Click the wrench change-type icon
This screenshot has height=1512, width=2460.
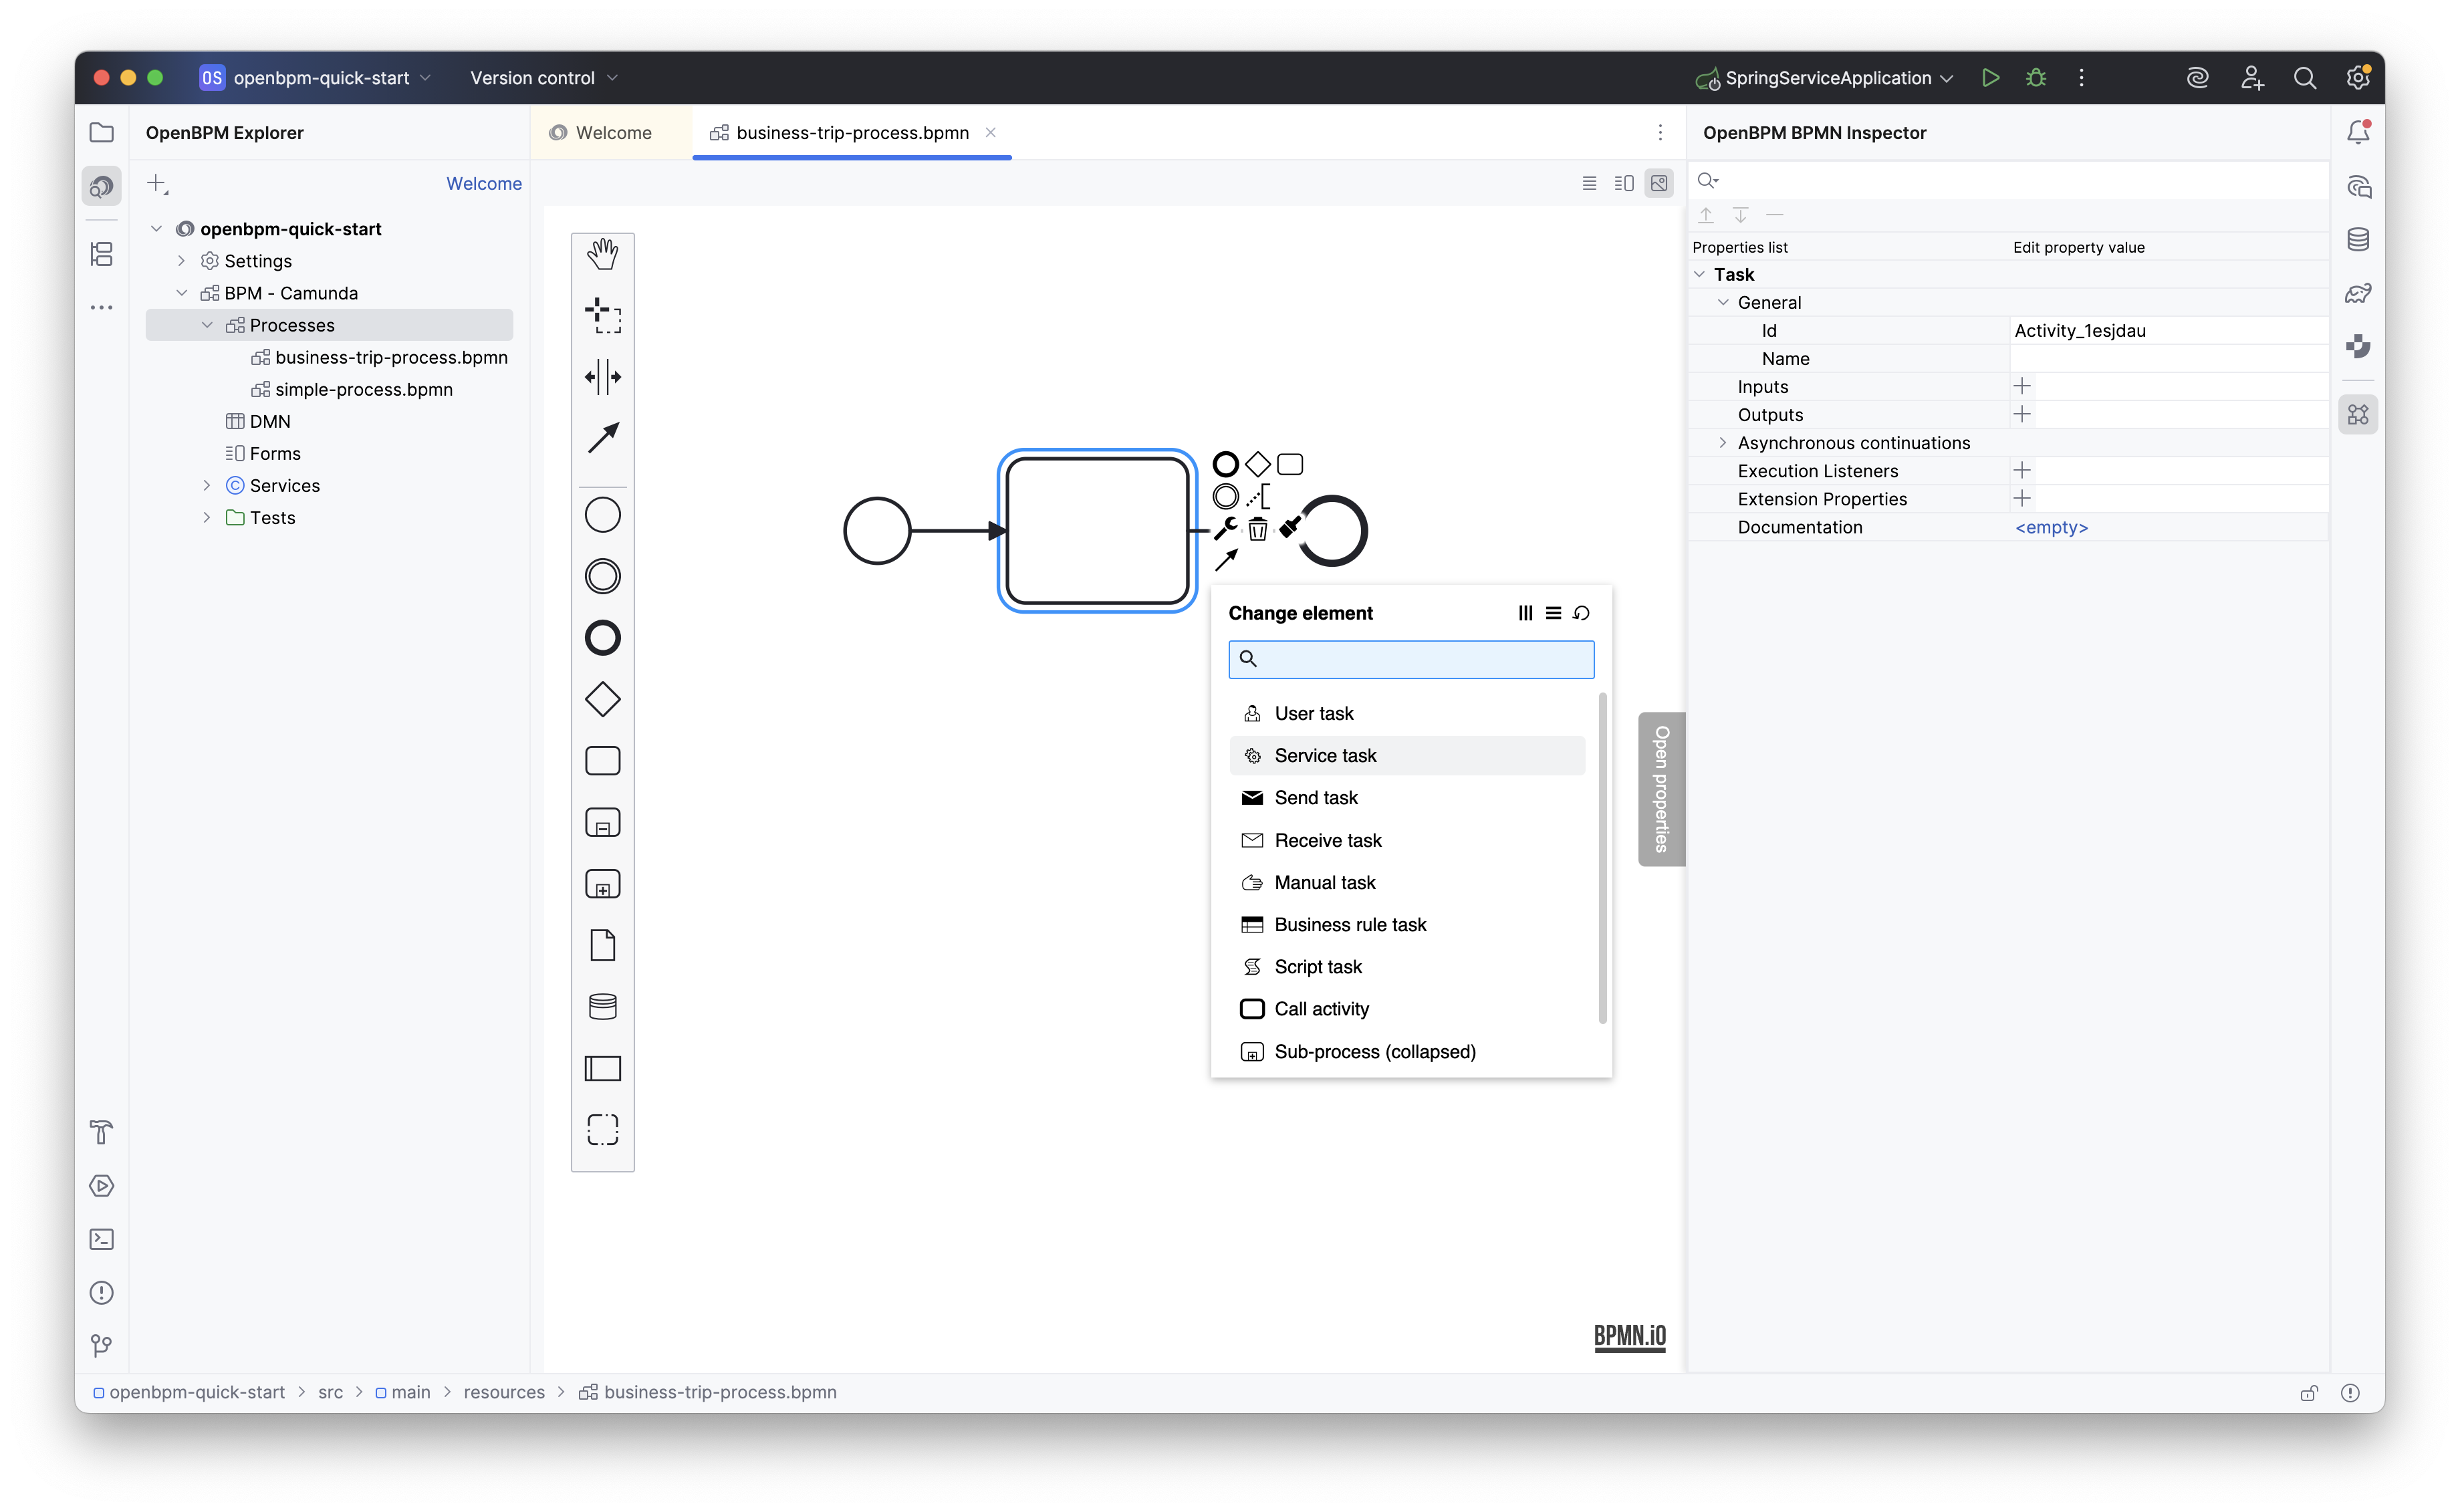[1225, 529]
